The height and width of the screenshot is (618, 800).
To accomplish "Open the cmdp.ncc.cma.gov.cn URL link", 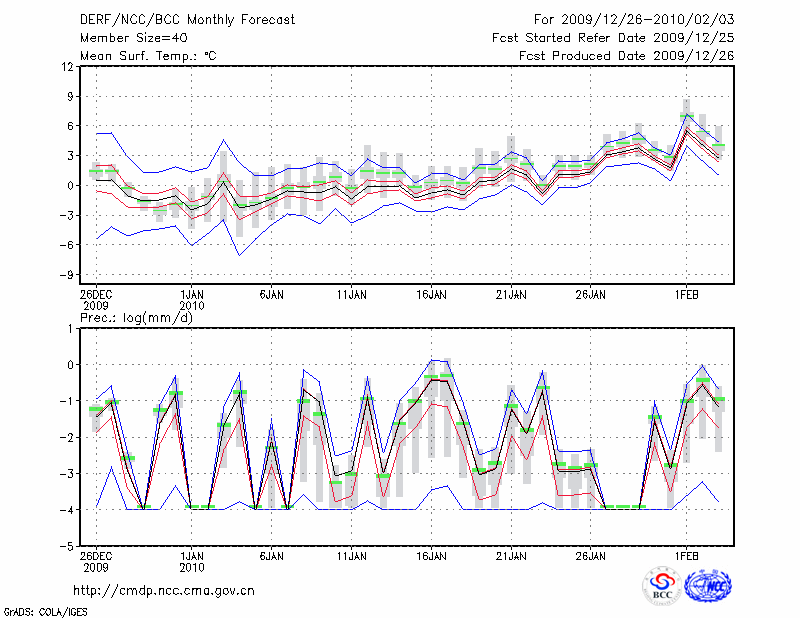I will coord(164,590).
